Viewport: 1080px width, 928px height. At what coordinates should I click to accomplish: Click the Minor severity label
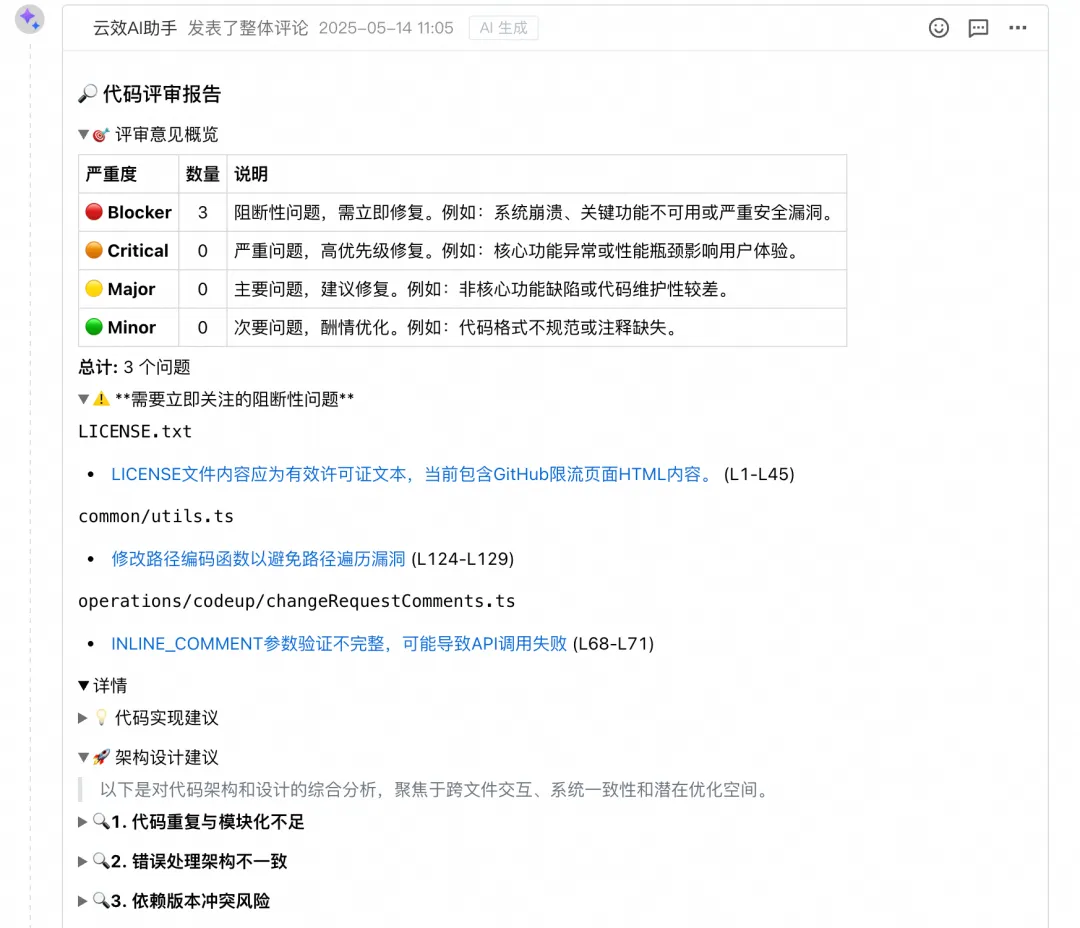(132, 327)
